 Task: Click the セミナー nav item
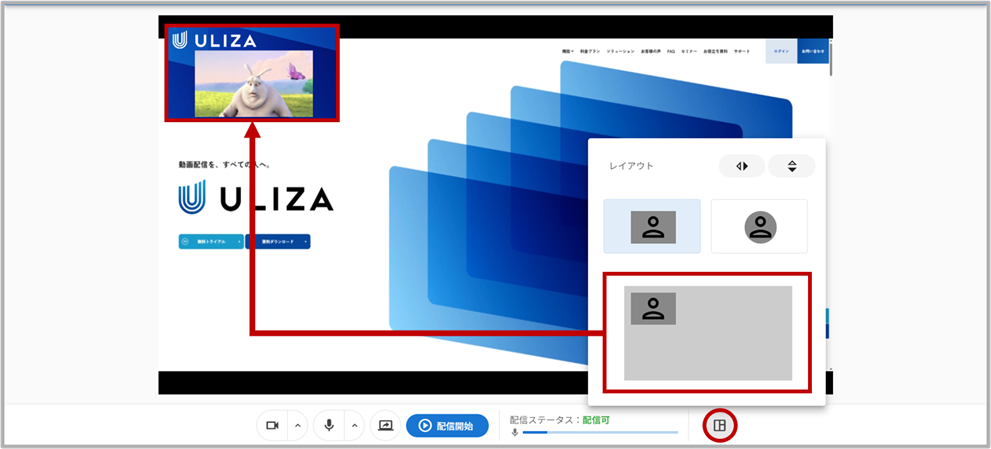(689, 51)
